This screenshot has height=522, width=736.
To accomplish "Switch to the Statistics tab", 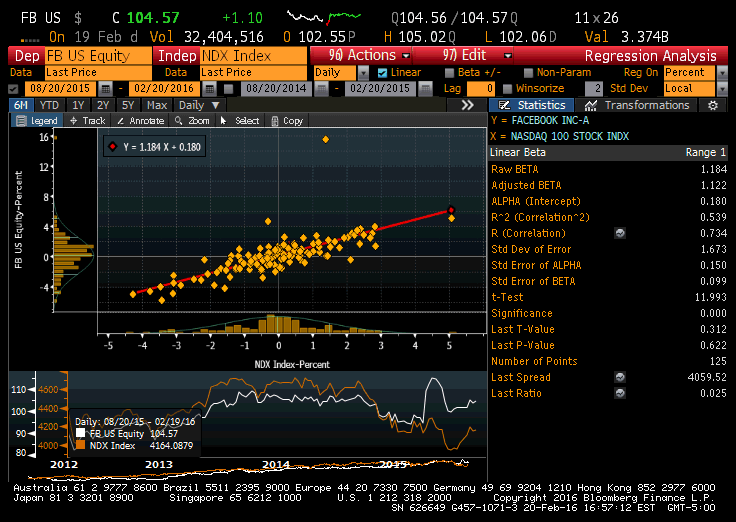I will [x=531, y=105].
